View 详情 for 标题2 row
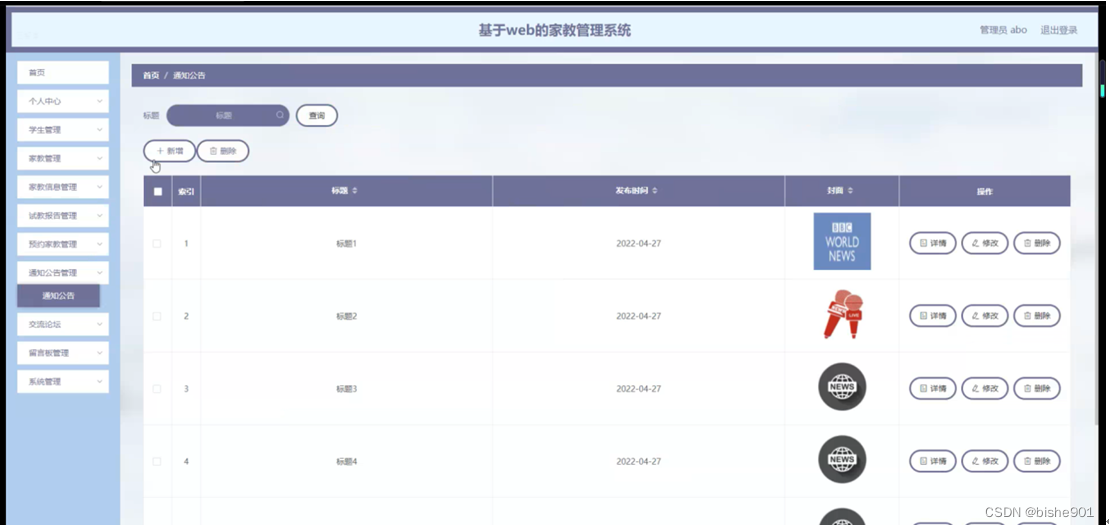Screen dimensions: 1109x527 932,315
